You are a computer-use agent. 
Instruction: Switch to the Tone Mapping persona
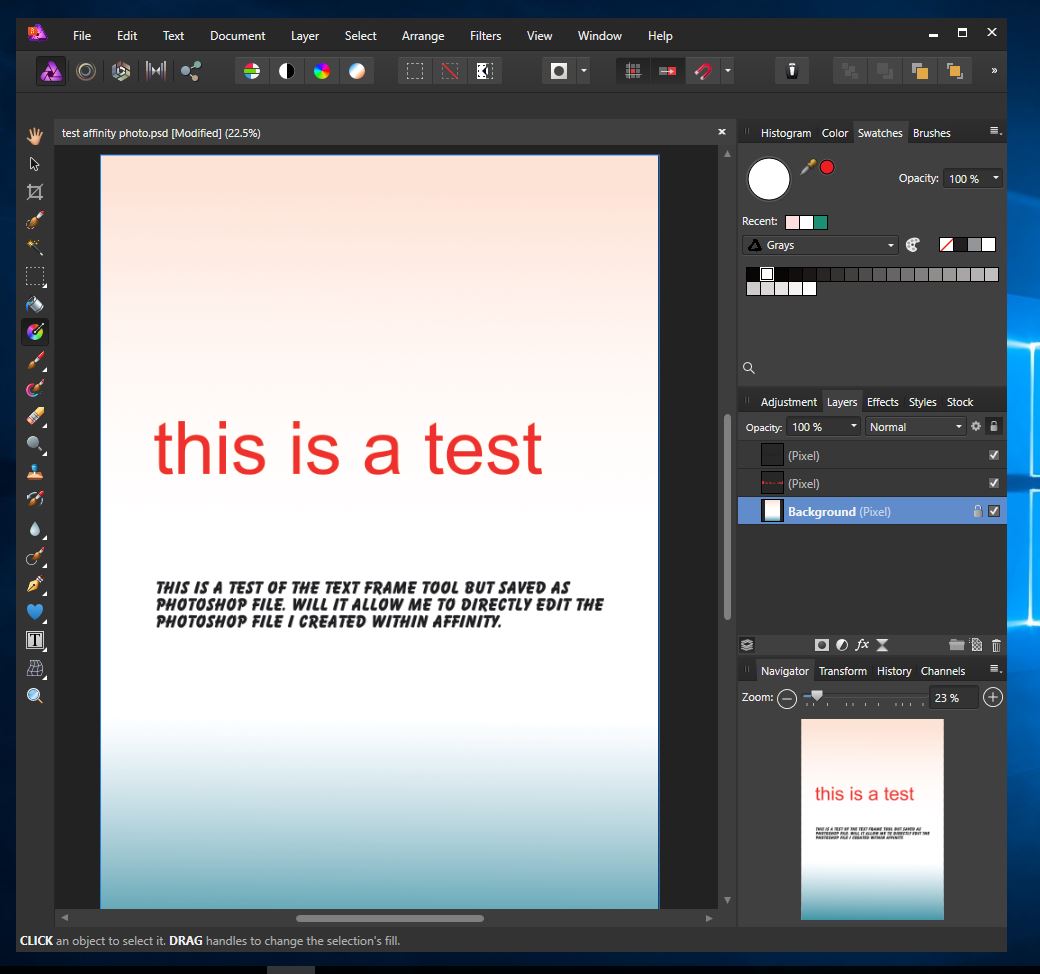coord(156,71)
